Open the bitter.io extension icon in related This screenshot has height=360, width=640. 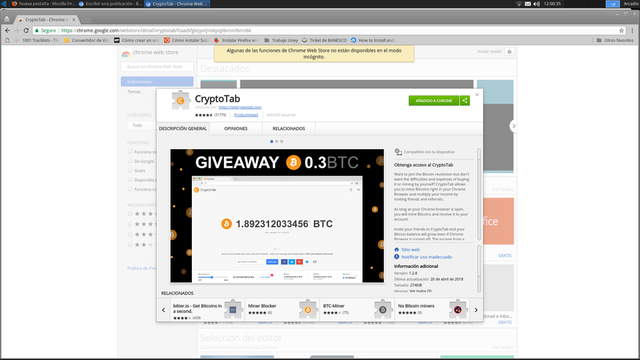pos(233,309)
